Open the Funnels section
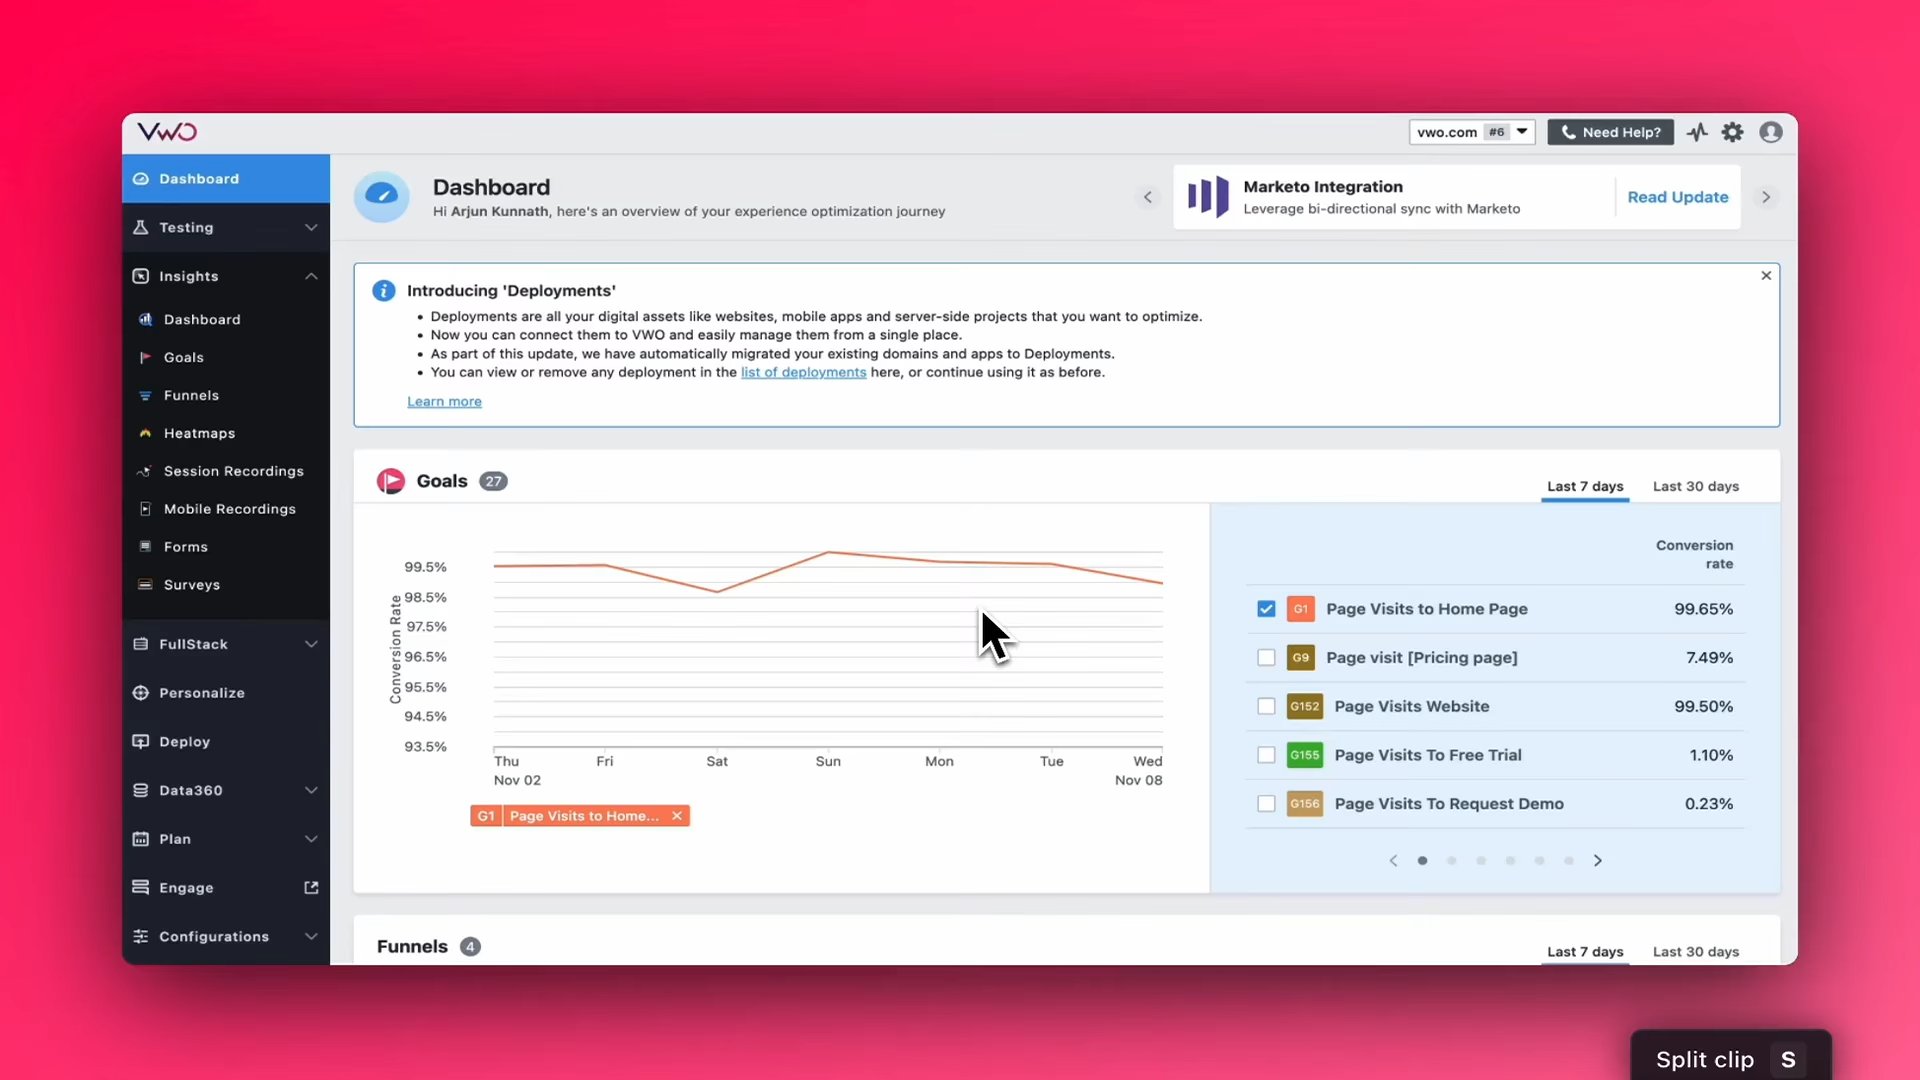The width and height of the screenshot is (1920, 1080). [190, 394]
